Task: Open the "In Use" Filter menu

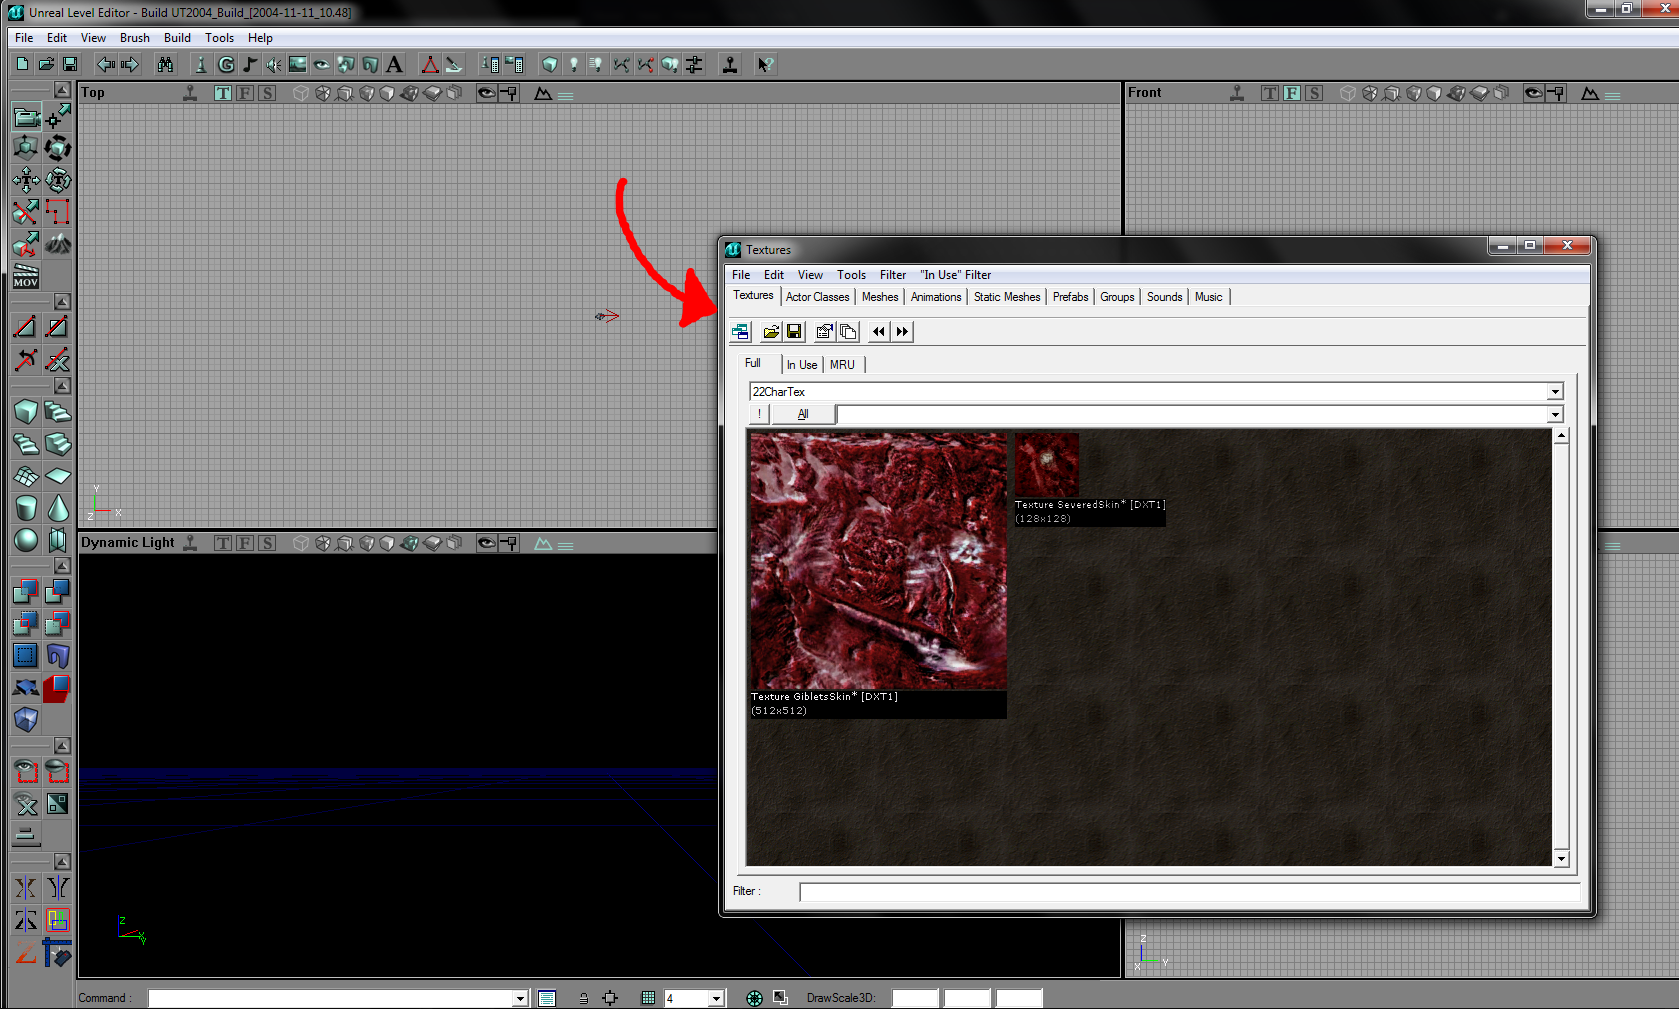Action: pos(956,275)
